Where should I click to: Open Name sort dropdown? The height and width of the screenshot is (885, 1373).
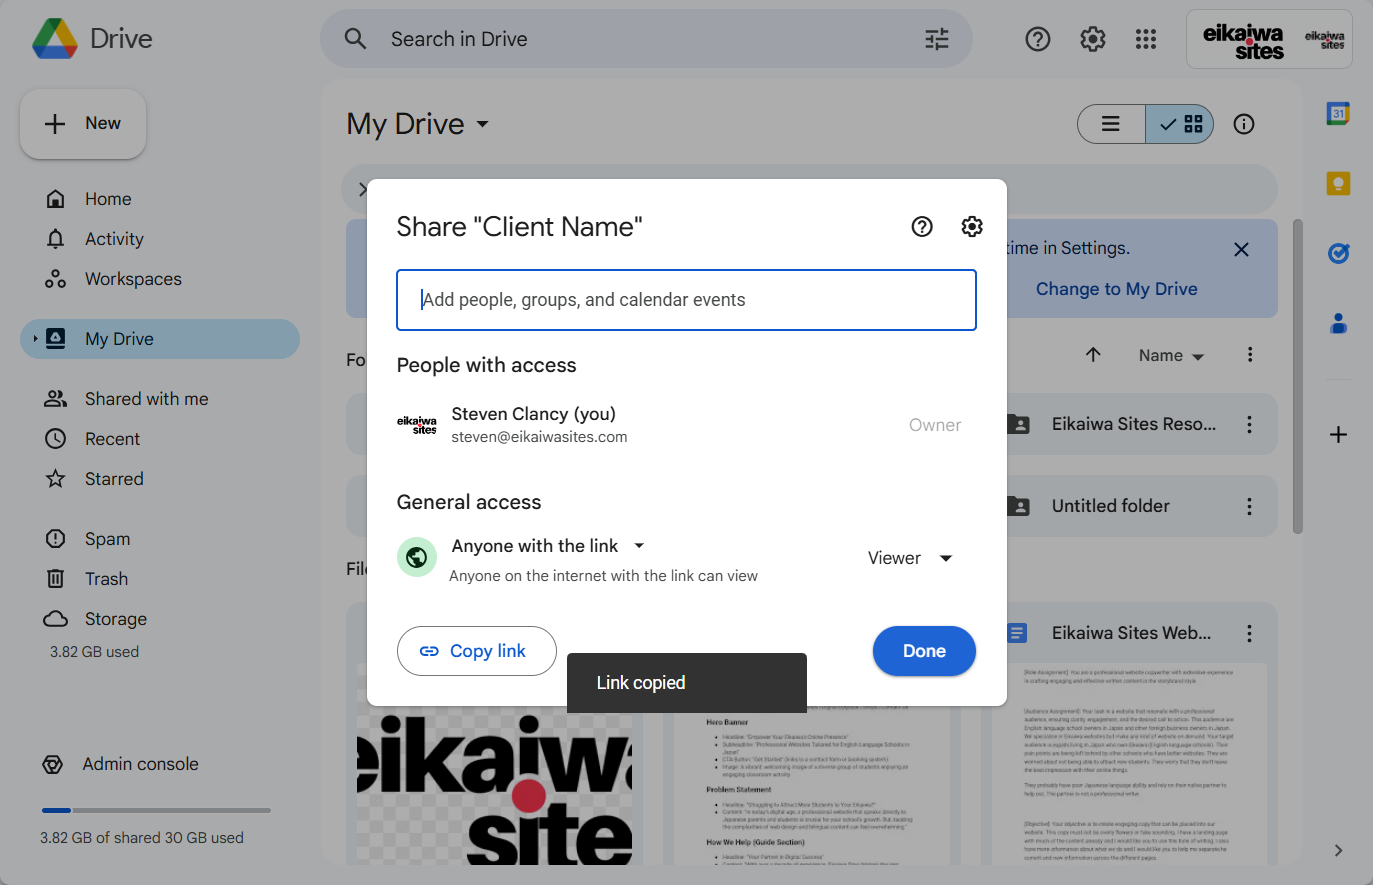coord(1171,356)
